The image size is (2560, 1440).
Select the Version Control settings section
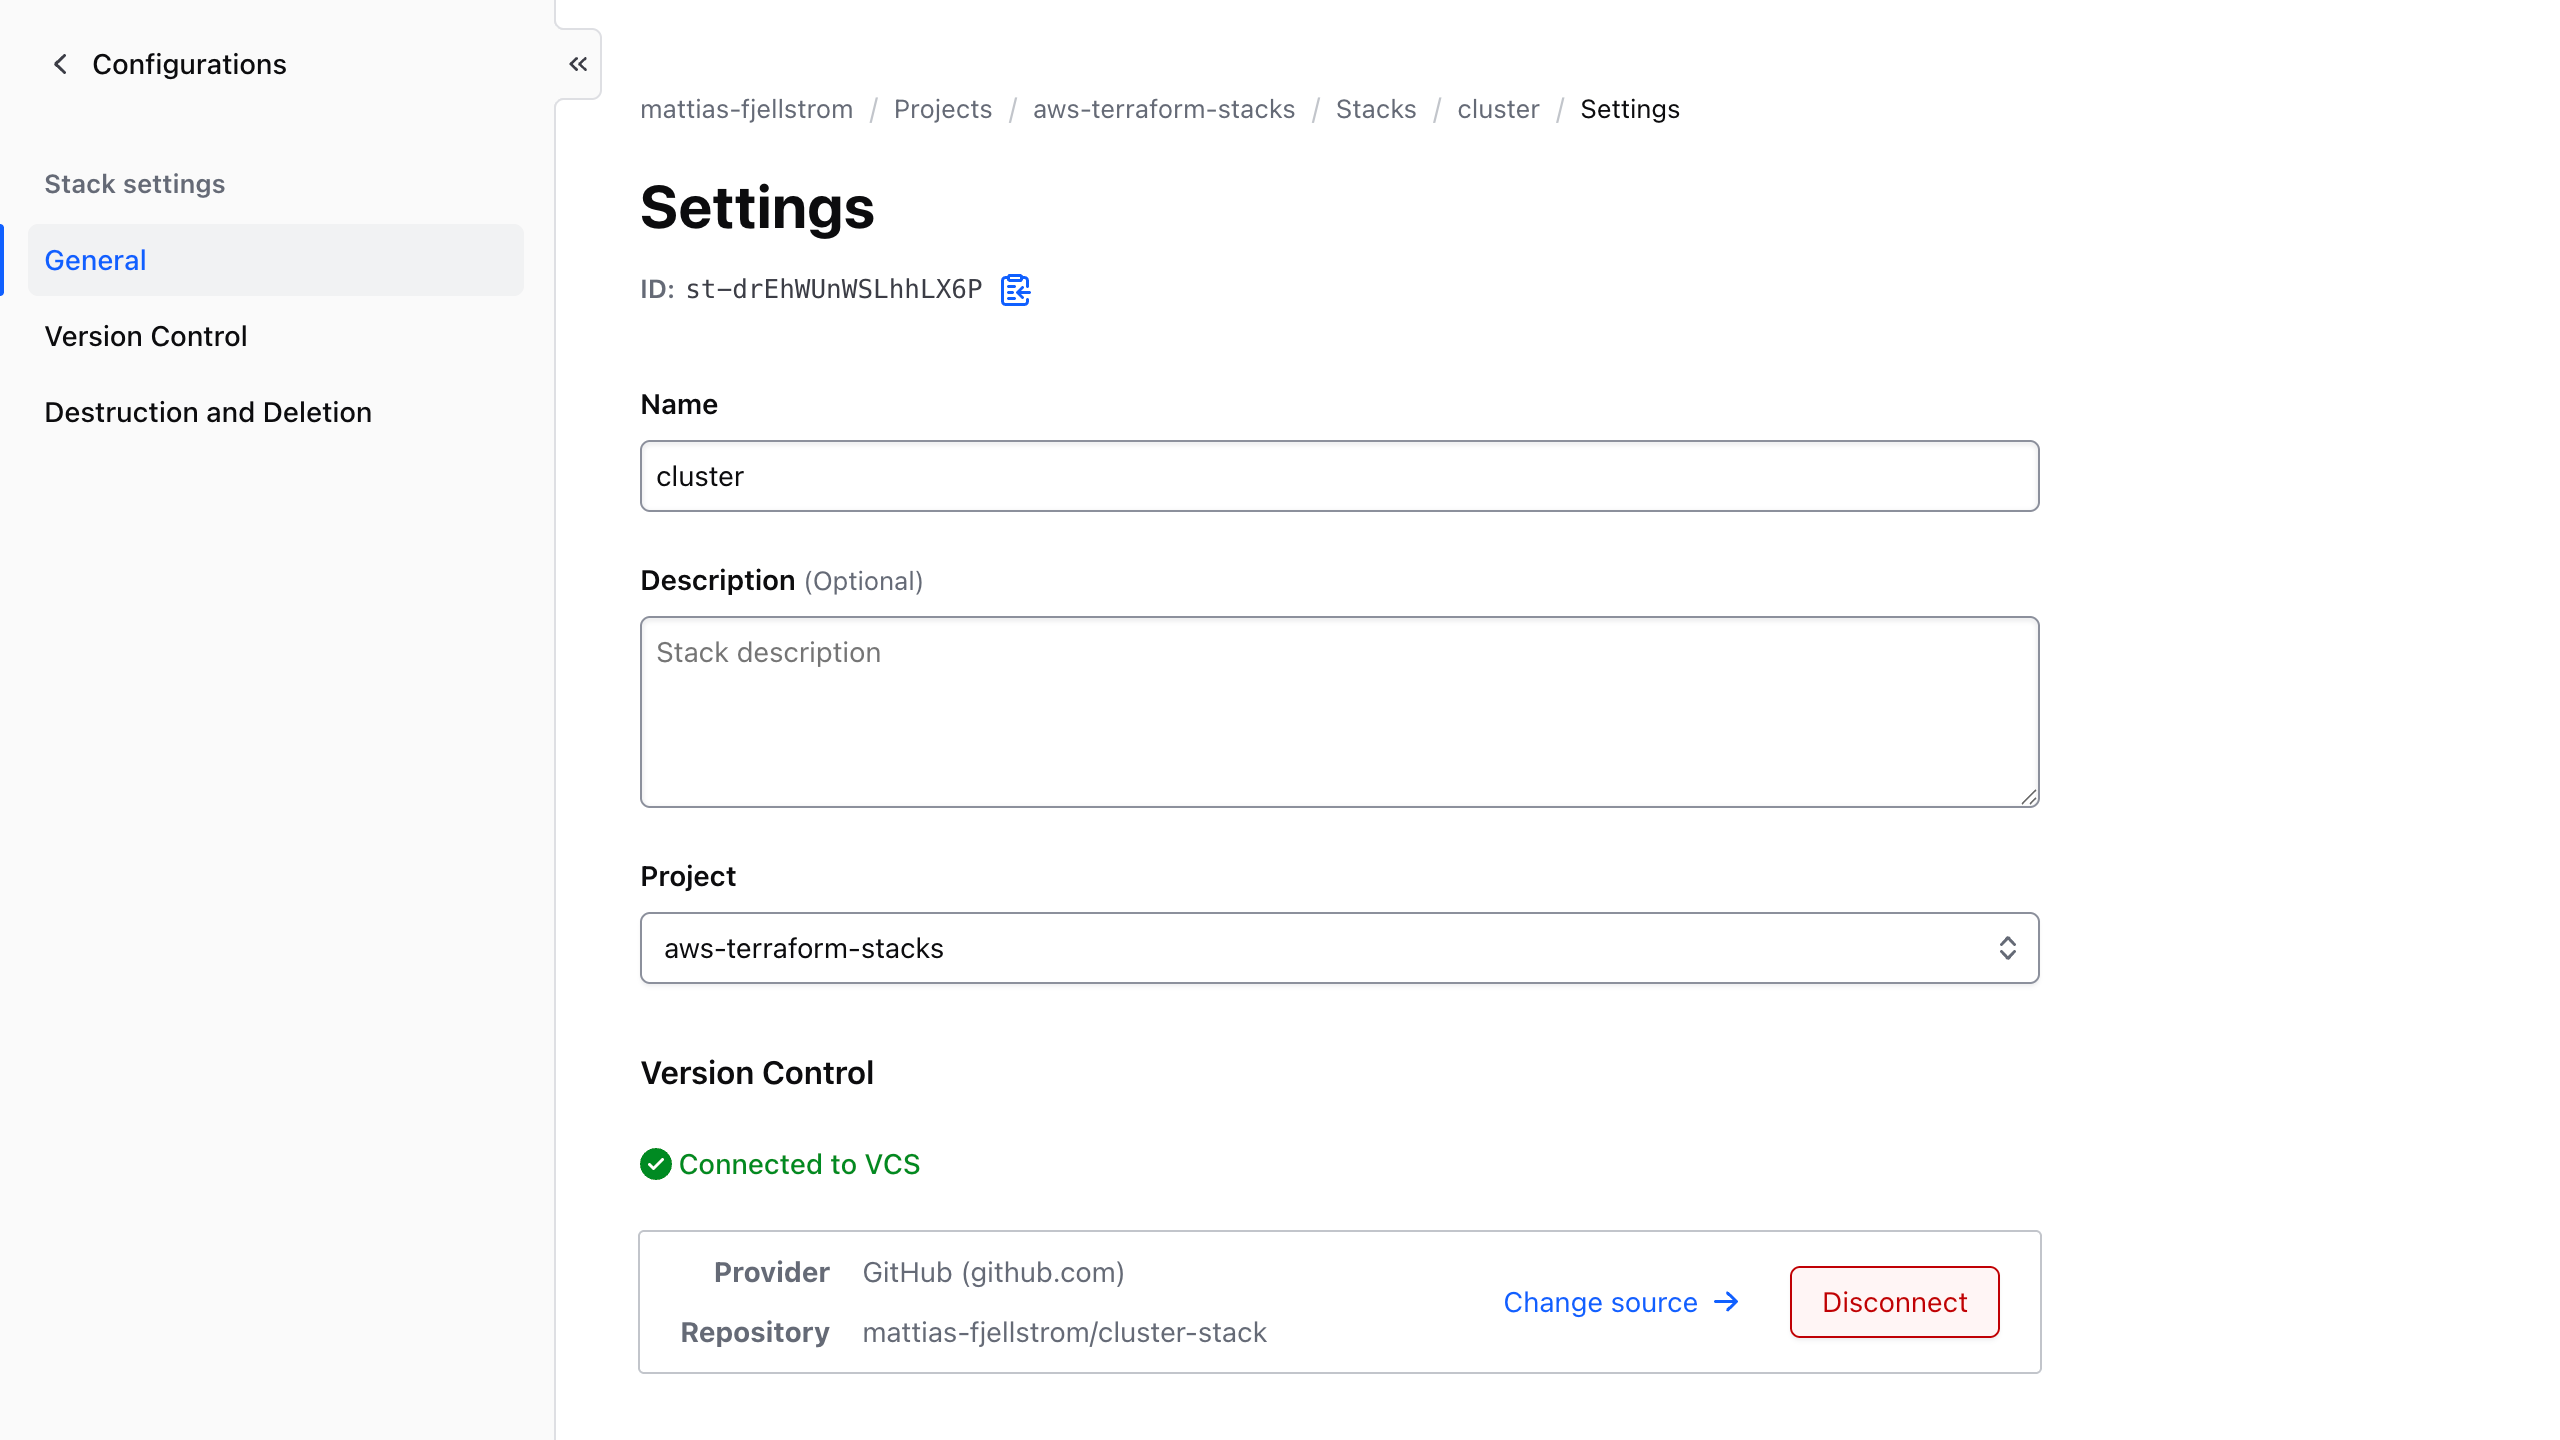[145, 336]
